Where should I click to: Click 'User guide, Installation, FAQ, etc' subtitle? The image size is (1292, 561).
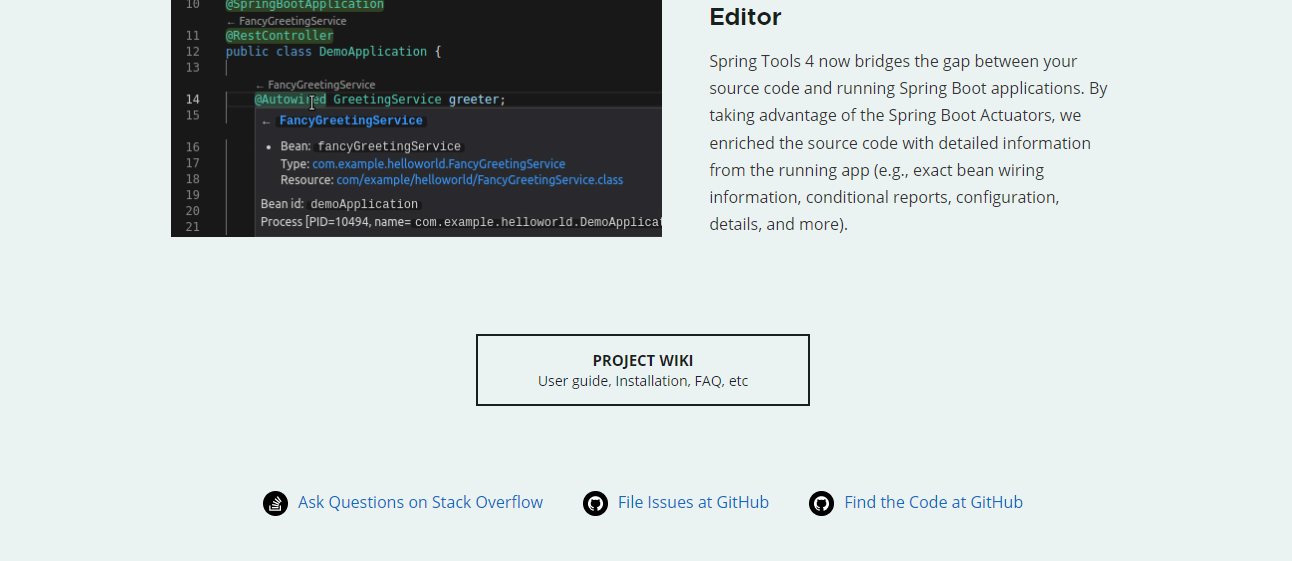[x=643, y=381]
